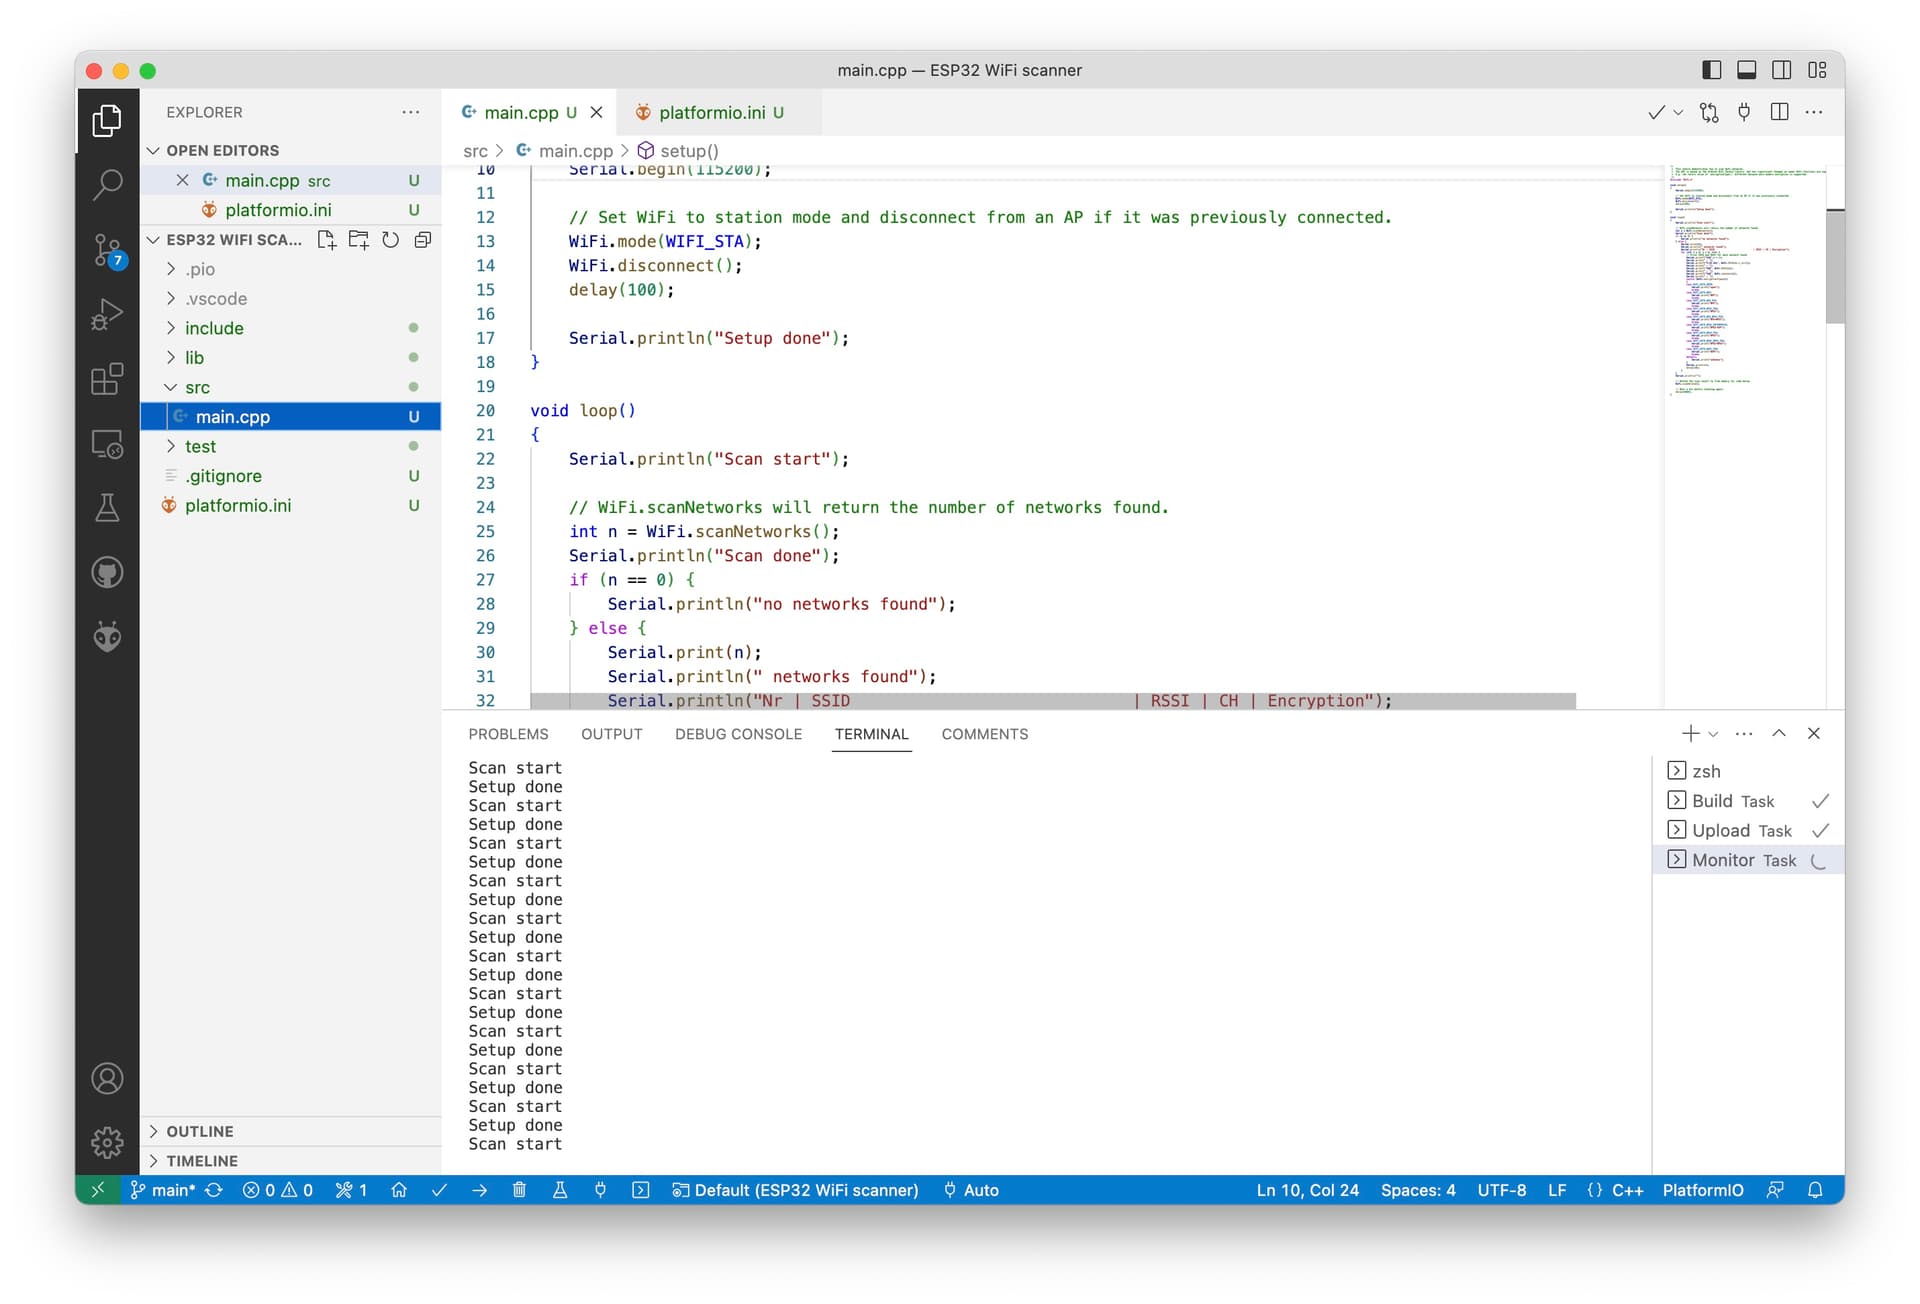
Task: Toggle the primary side bar layout button
Action: coord(1712,70)
